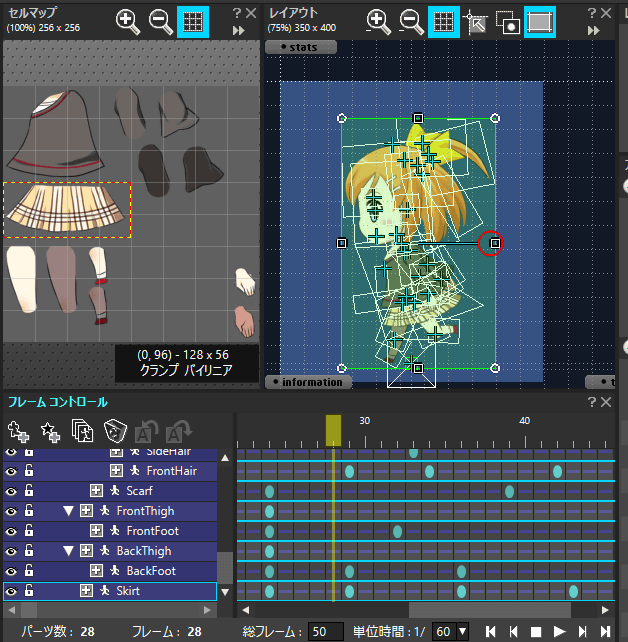Click the delete trash icon in frame control
628x642 pixels.
point(115,431)
